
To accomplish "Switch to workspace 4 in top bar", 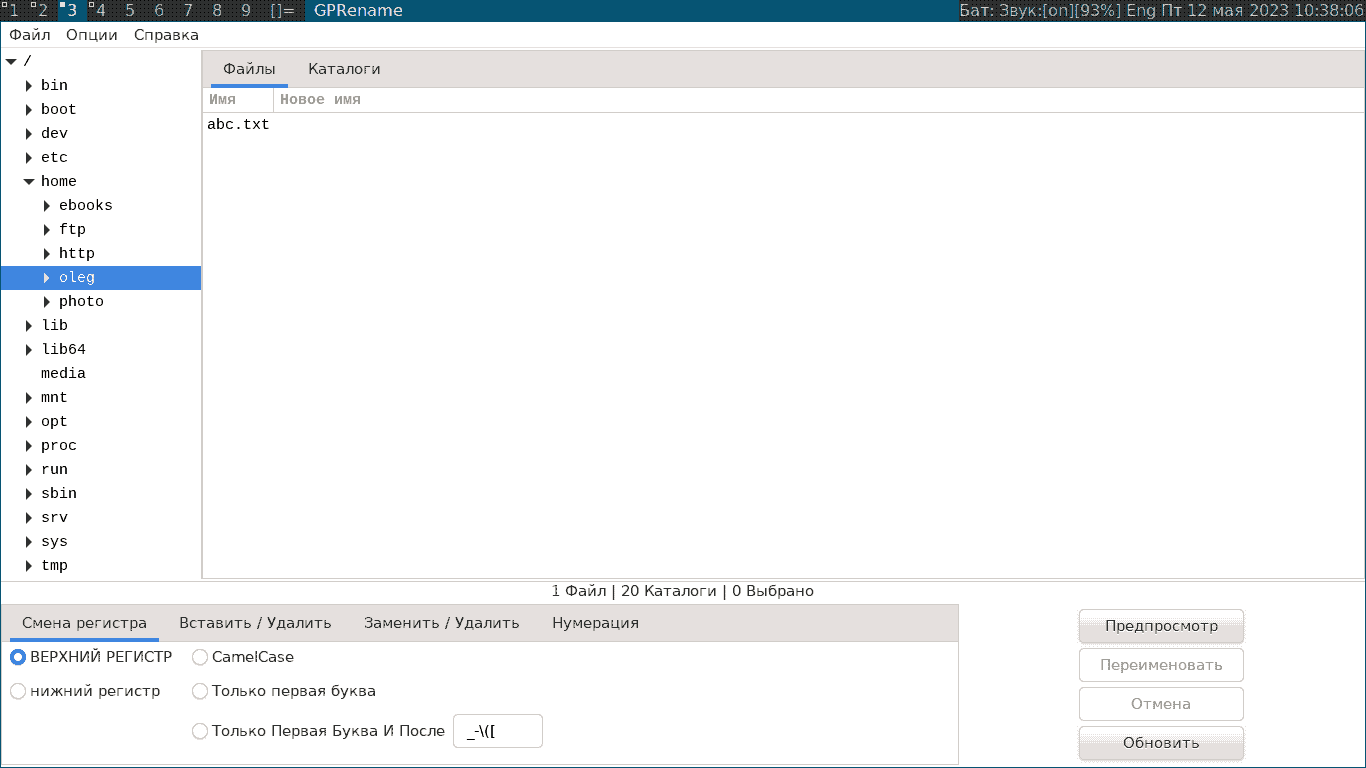I will click(x=98, y=10).
